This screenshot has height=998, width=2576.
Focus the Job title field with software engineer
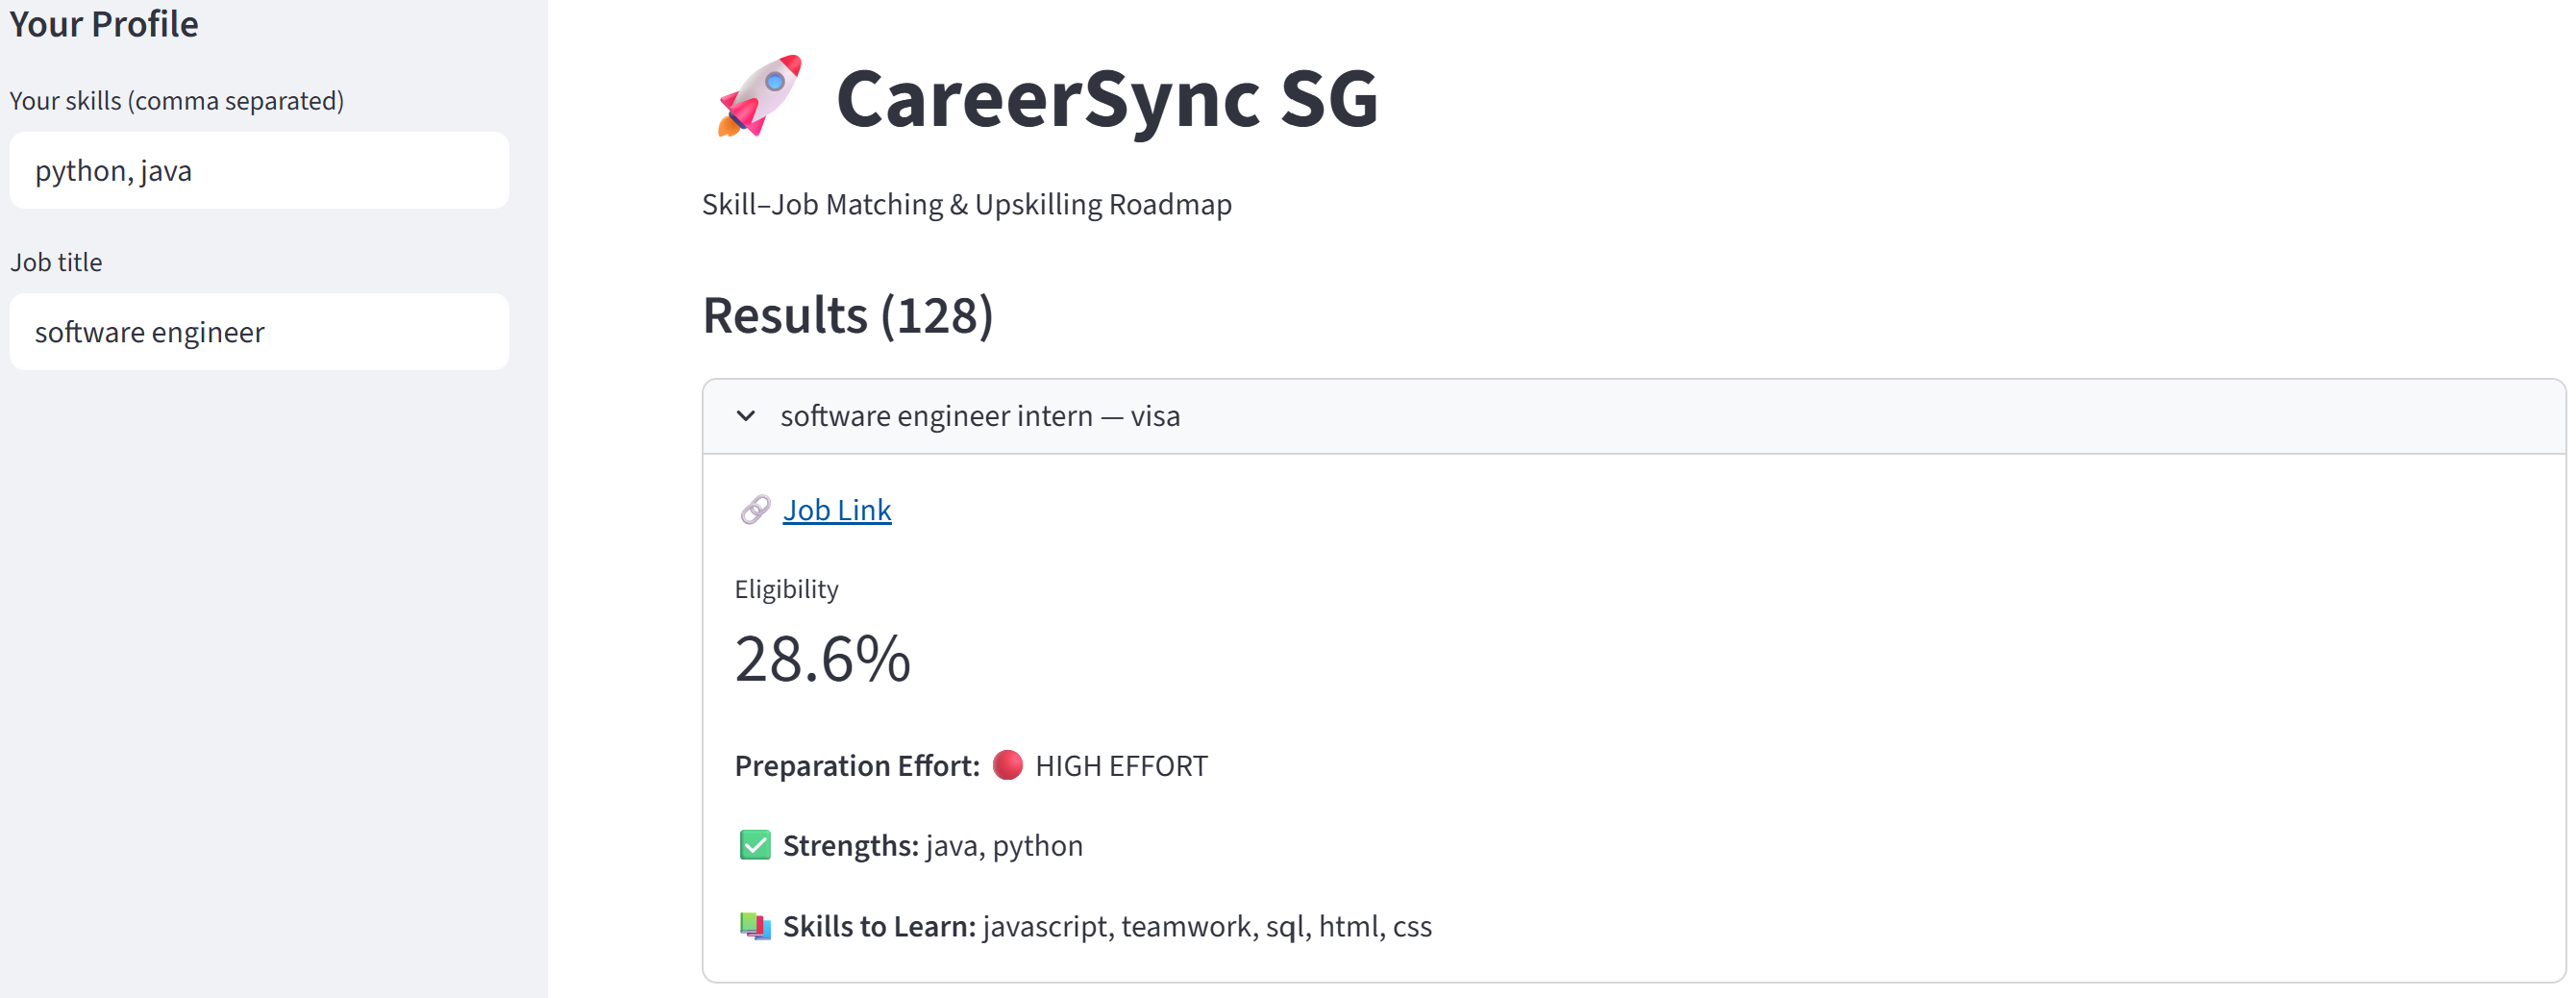point(259,332)
